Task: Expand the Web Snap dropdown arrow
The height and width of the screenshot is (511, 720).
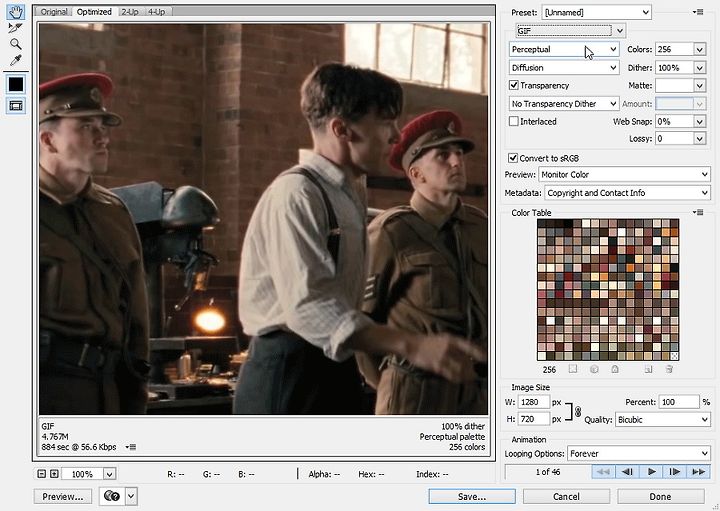Action: click(x=699, y=122)
